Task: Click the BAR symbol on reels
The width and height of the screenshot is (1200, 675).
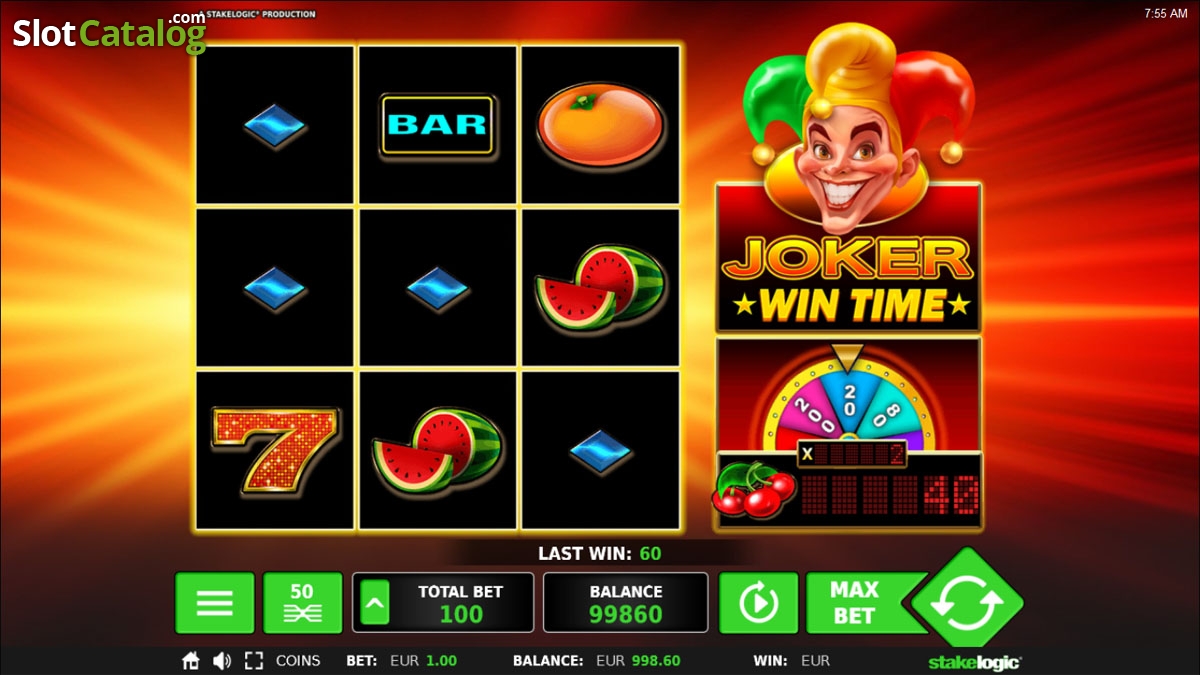Action: tap(437, 124)
